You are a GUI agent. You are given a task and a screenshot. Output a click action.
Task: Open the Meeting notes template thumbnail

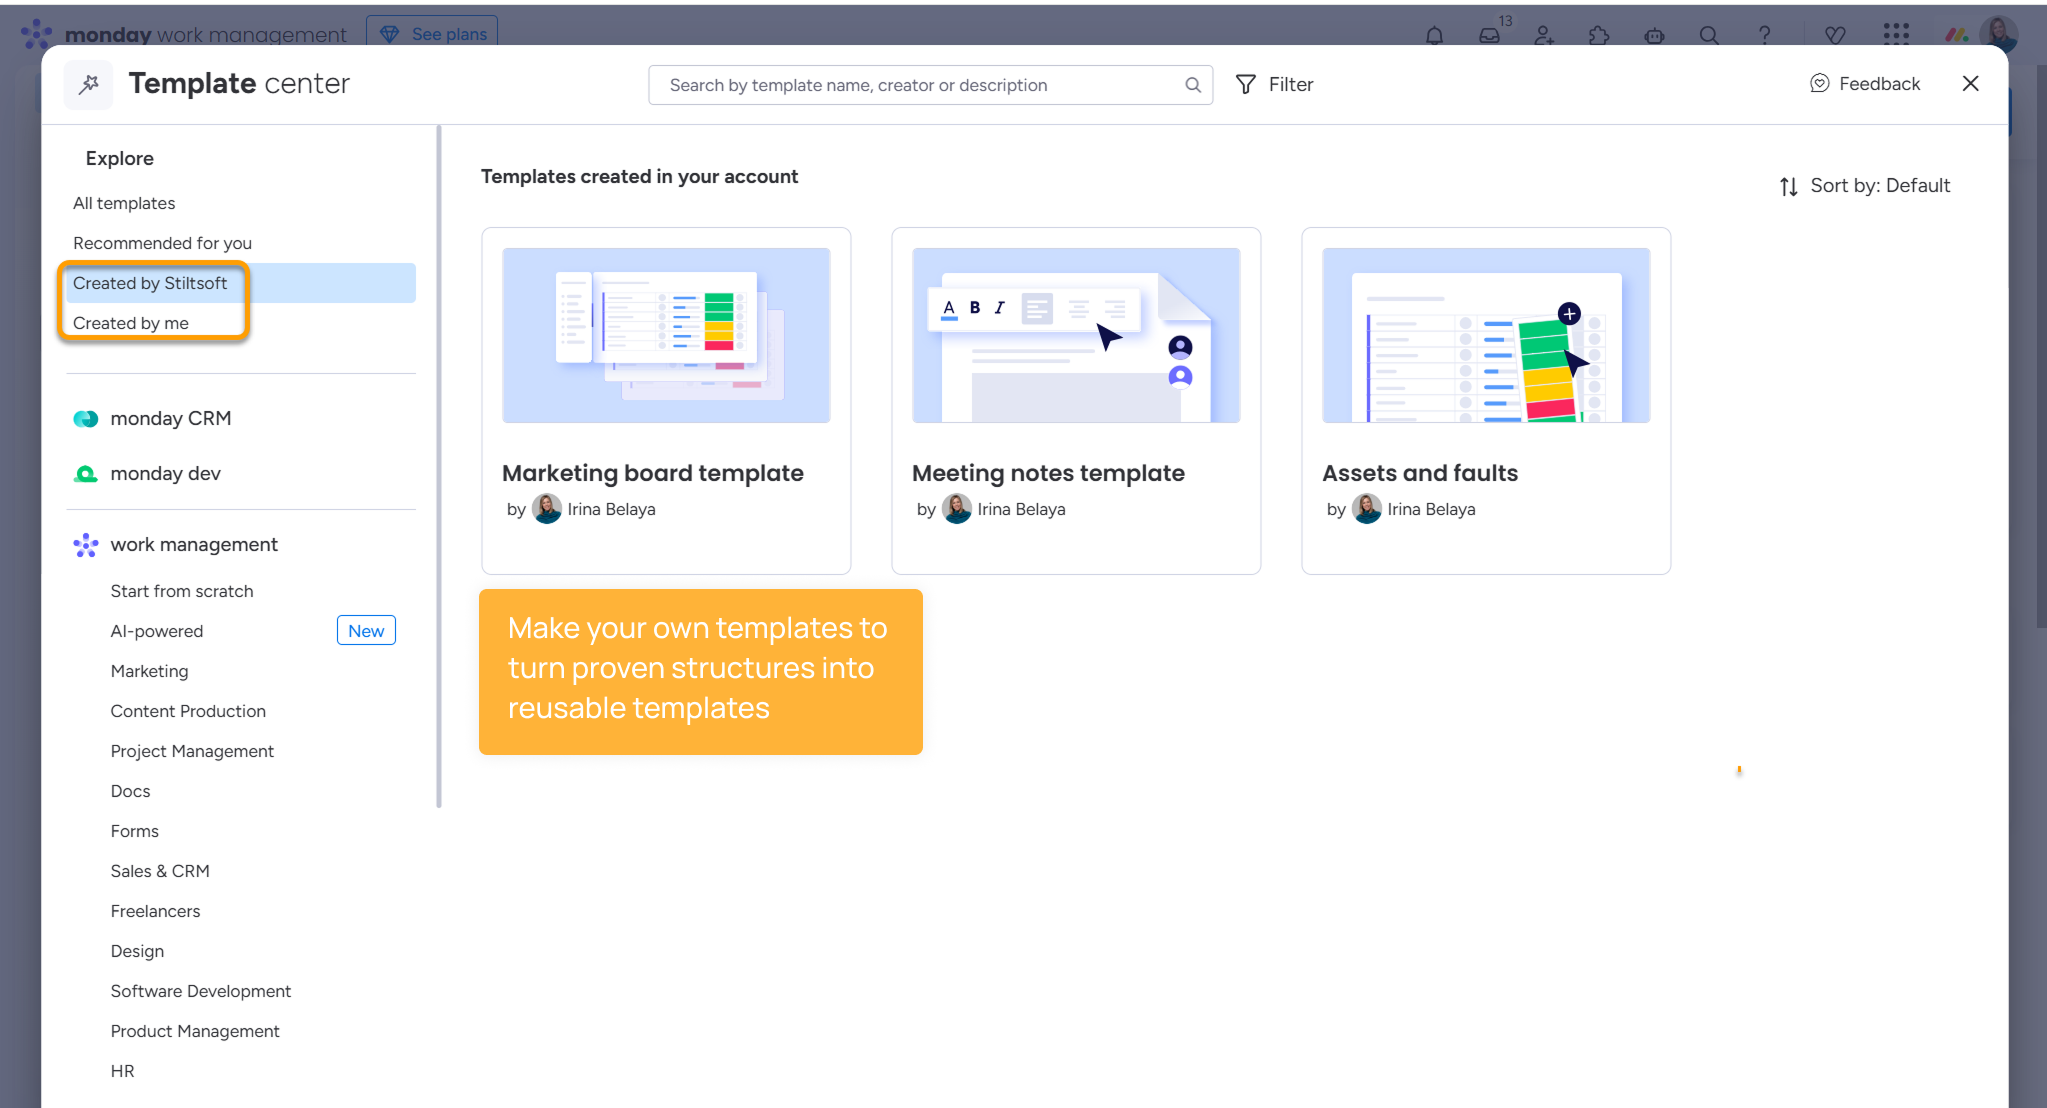[x=1075, y=335]
